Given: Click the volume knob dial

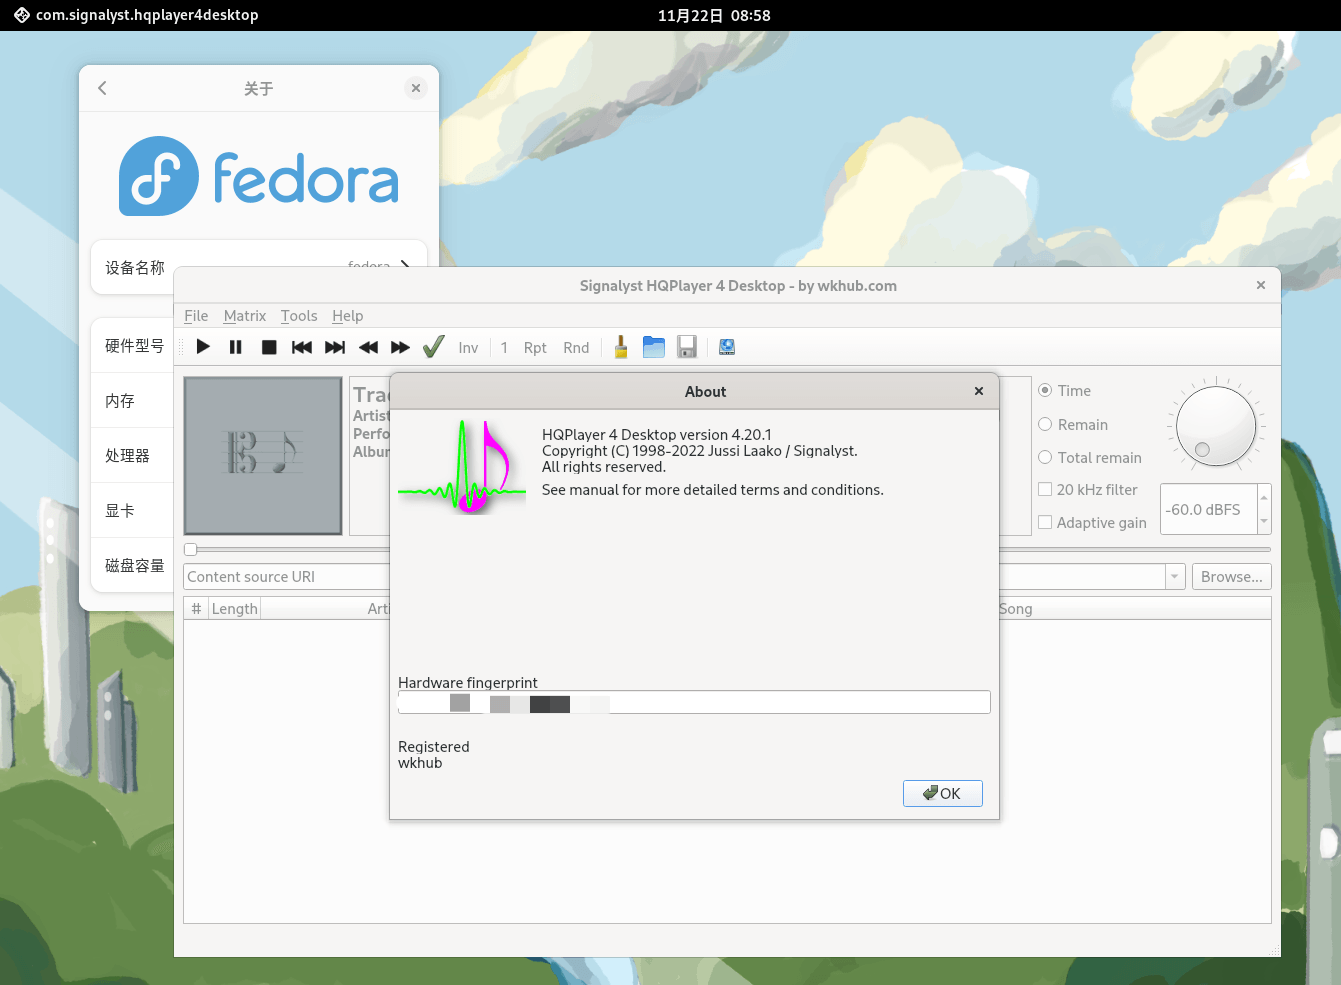Looking at the screenshot, I should coord(1216,427).
